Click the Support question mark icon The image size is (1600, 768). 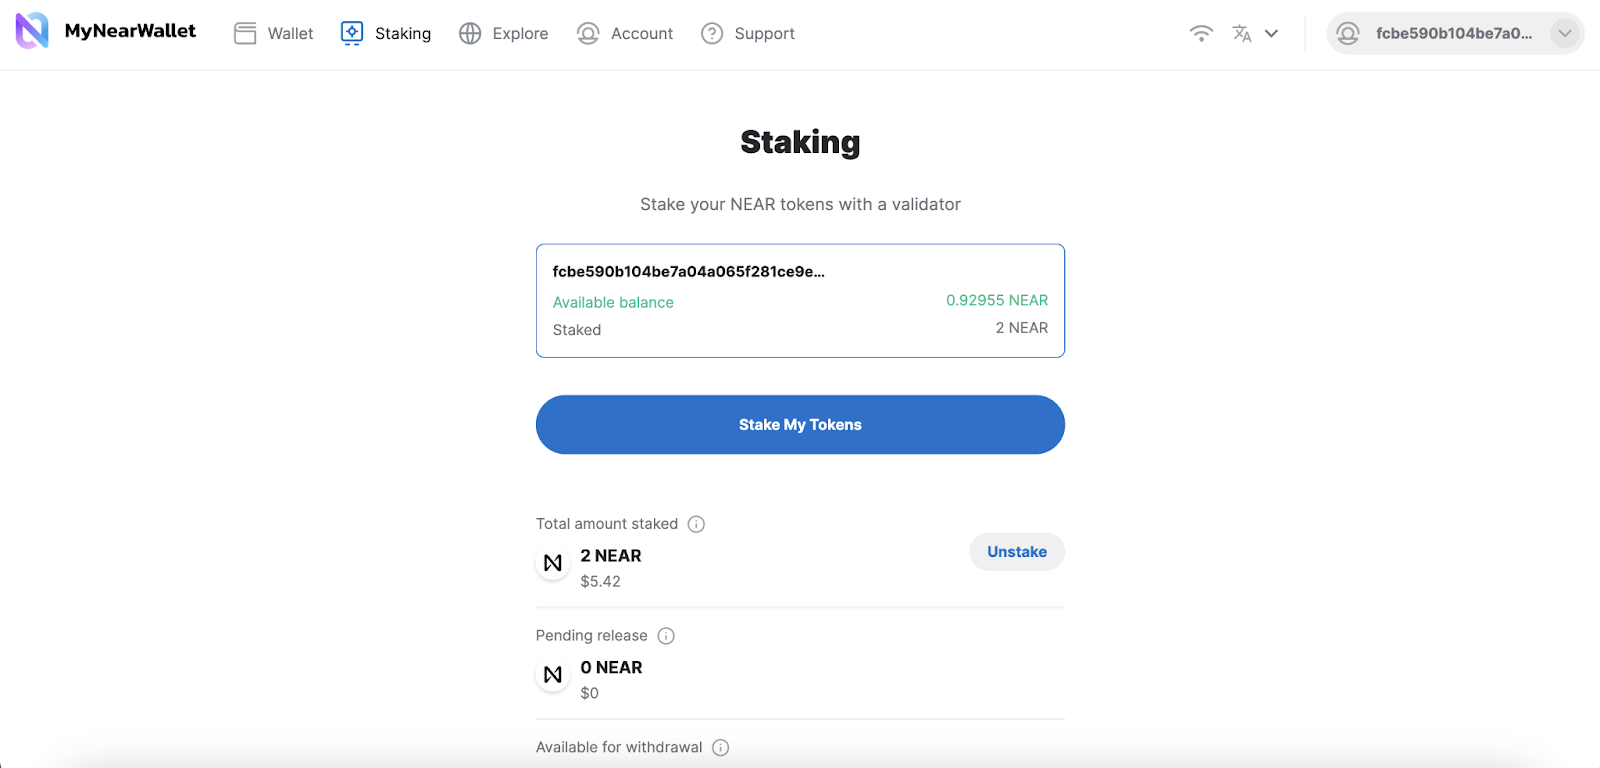coord(712,34)
